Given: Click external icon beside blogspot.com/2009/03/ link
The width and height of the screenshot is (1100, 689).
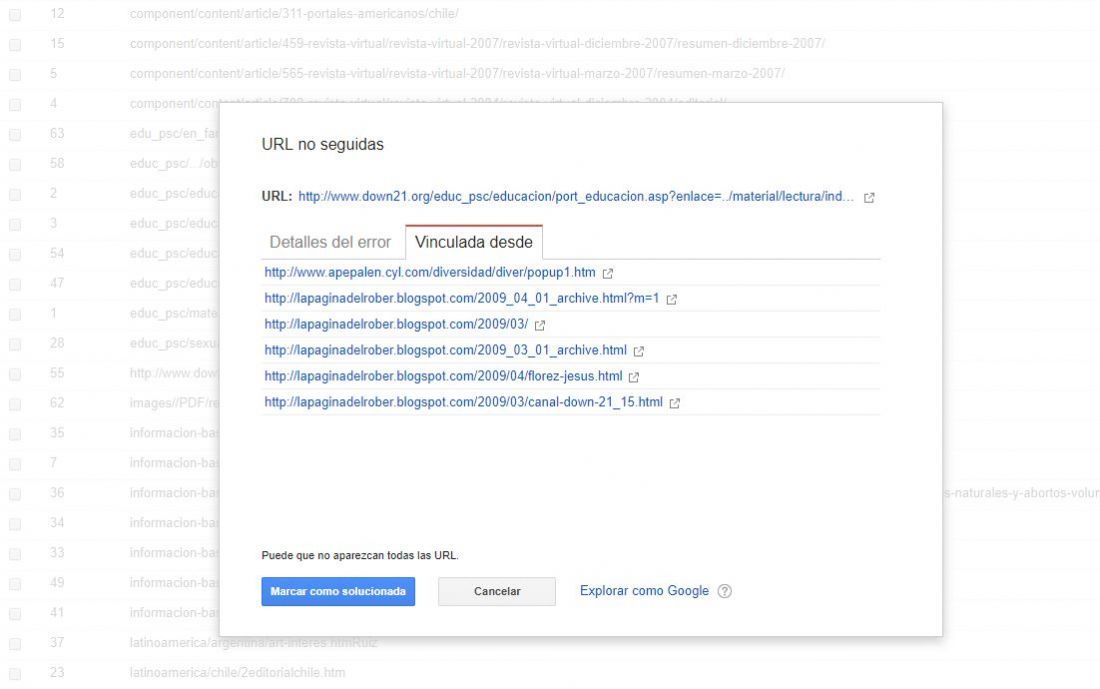Looking at the screenshot, I should pos(539,325).
